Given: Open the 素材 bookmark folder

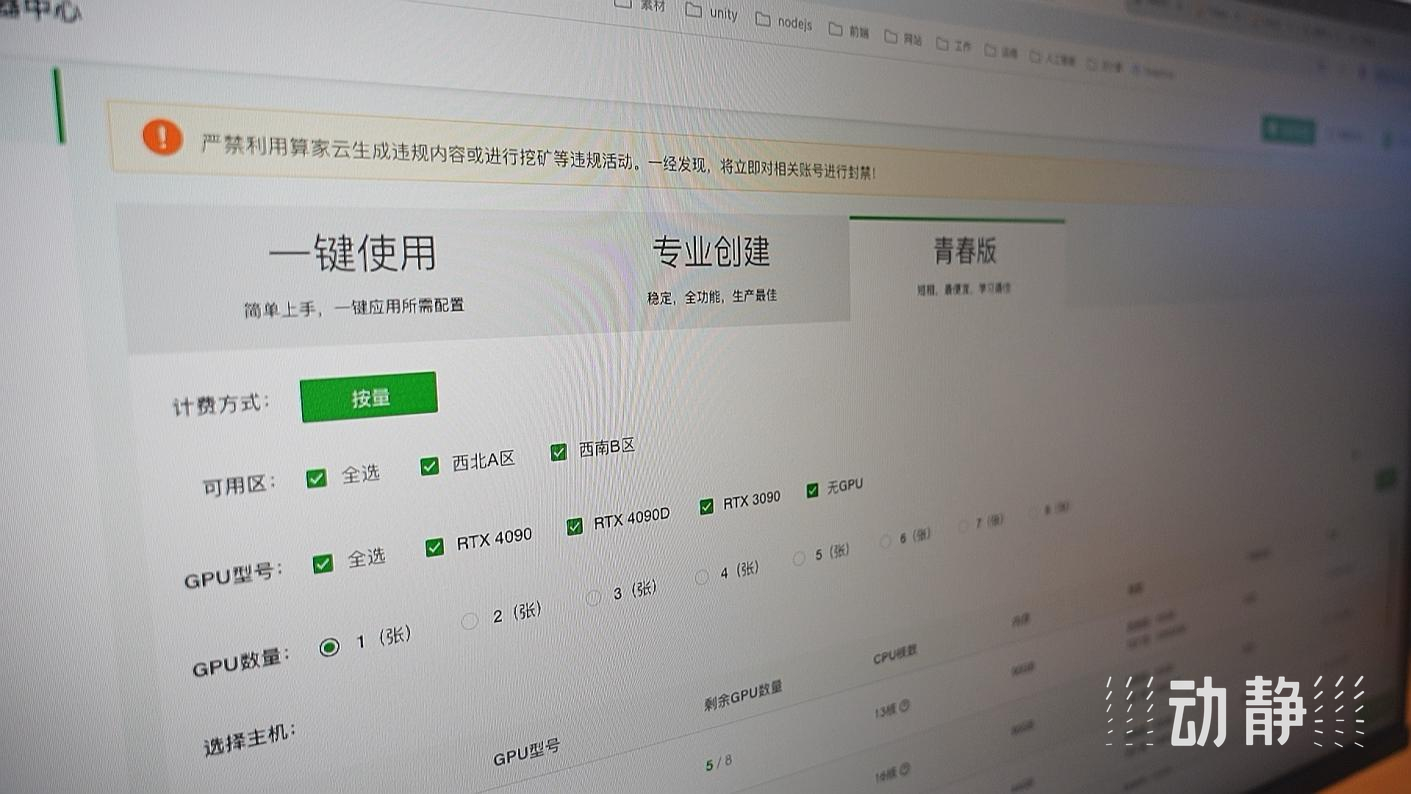Looking at the screenshot, I should click(x=639, y=5).
